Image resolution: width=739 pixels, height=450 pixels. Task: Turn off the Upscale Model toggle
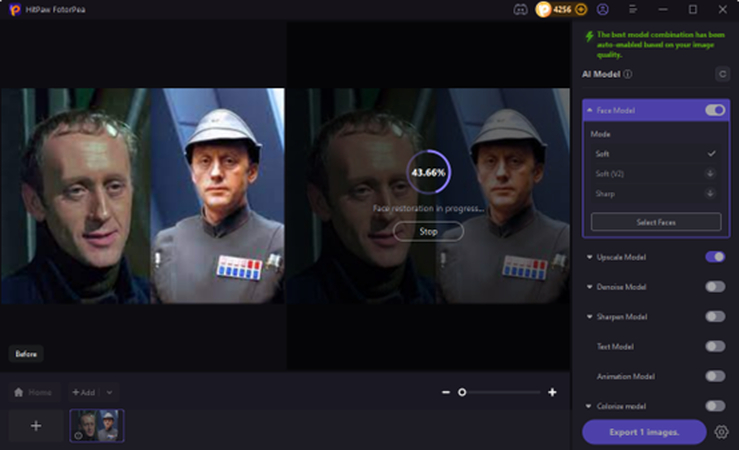715,257
